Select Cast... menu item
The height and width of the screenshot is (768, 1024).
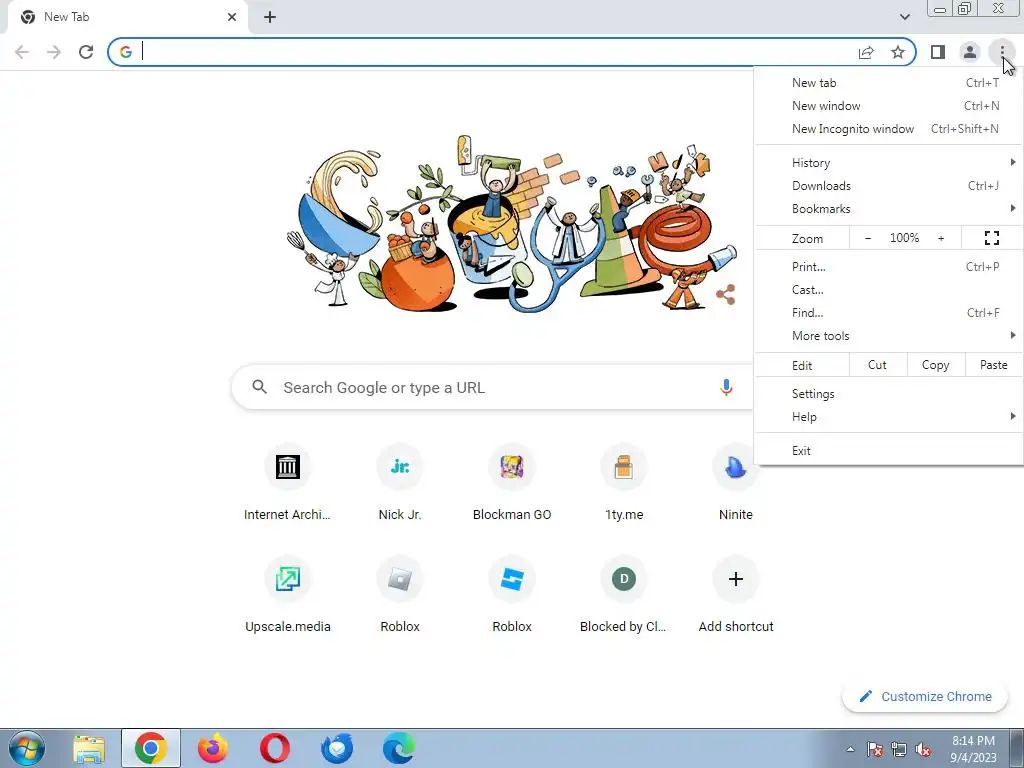[x=889, y=289]
